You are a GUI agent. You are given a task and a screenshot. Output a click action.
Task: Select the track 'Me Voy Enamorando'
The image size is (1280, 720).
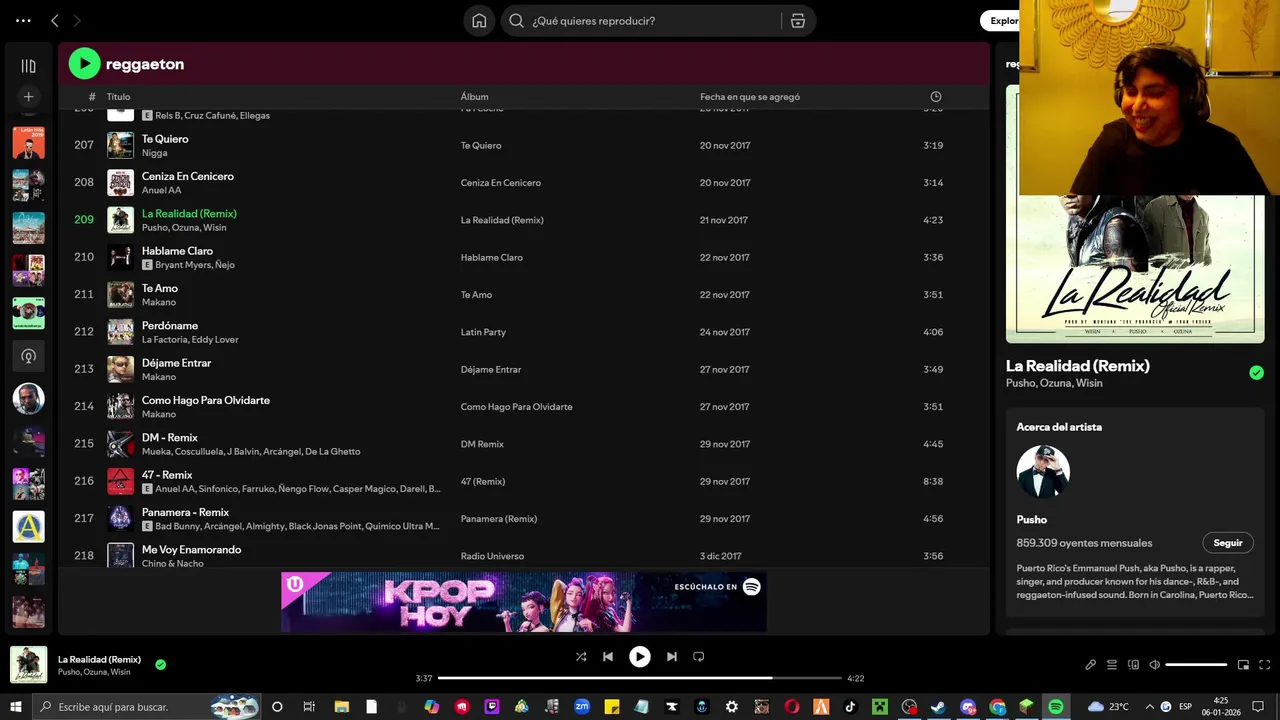click(x=191, y=549)
